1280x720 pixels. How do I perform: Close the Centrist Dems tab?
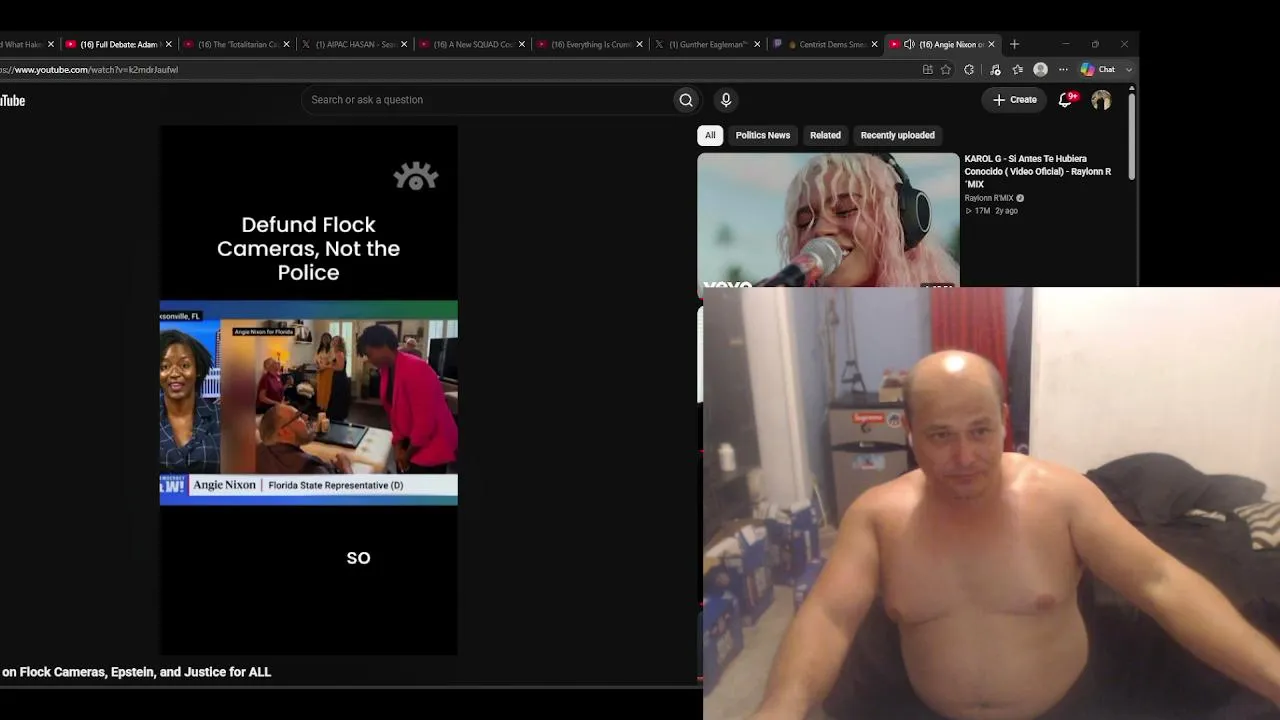click(875, 44)
